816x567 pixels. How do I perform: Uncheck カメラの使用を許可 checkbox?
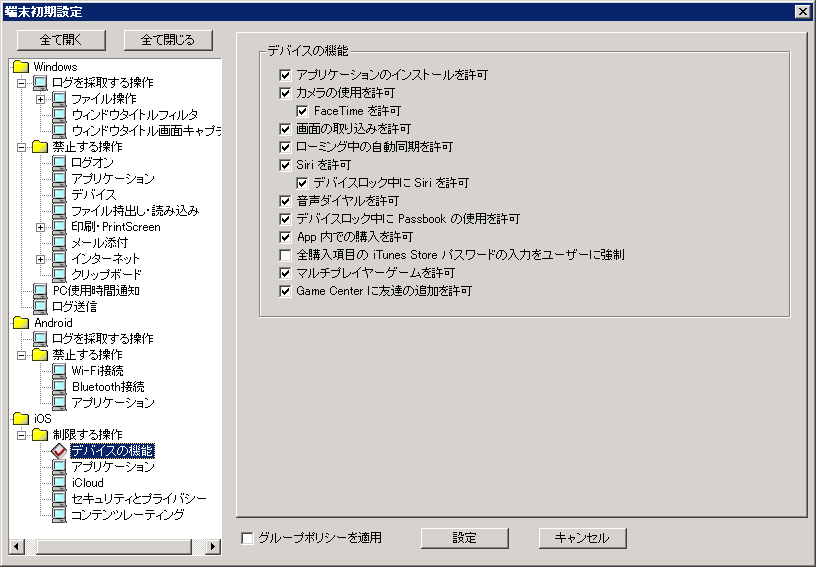tap(285, 93)
